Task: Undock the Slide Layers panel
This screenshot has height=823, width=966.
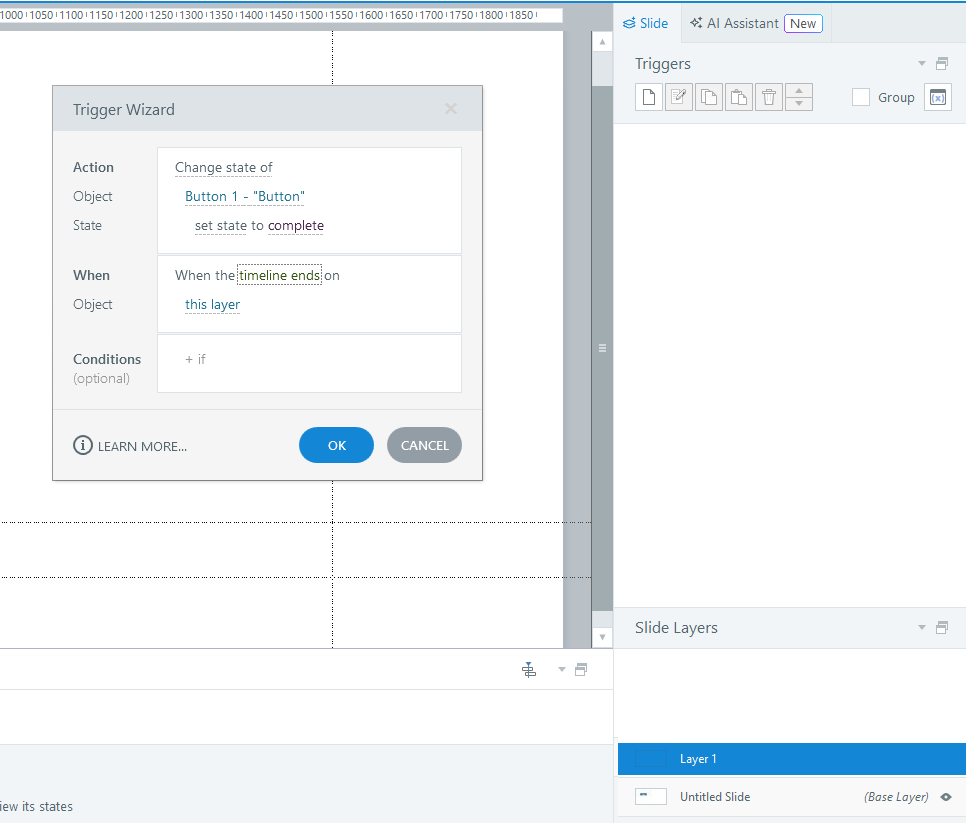Action: point(942,628)
